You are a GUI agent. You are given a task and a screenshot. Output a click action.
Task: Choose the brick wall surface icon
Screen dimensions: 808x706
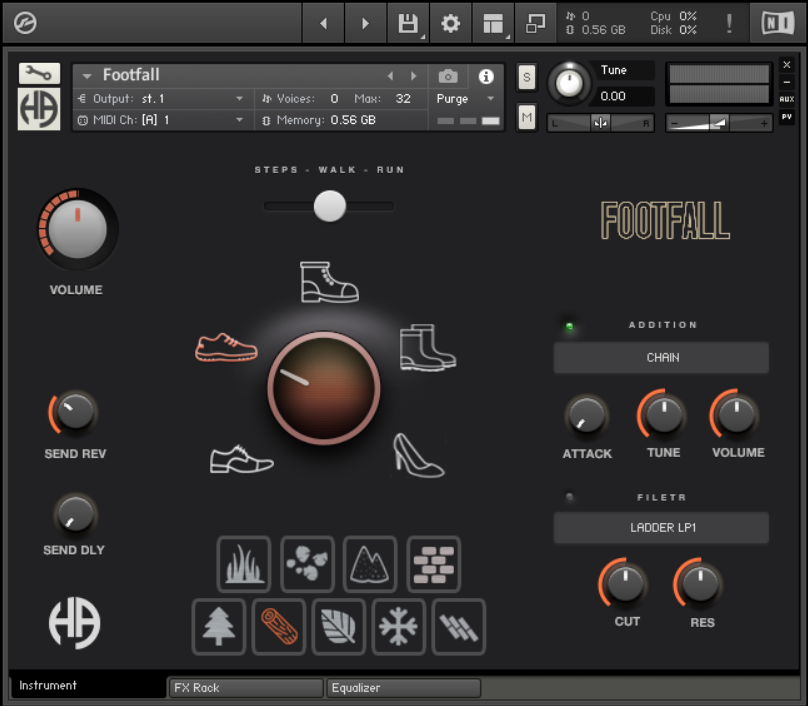(434, 564)
